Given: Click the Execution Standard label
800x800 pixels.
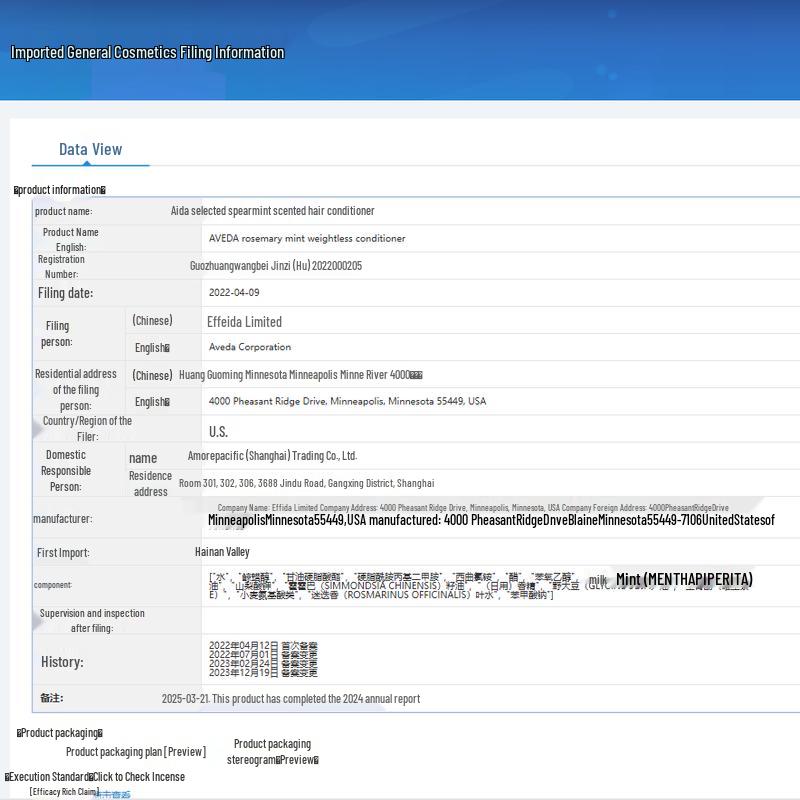Looking at the screenshot, I should point(48,777).
